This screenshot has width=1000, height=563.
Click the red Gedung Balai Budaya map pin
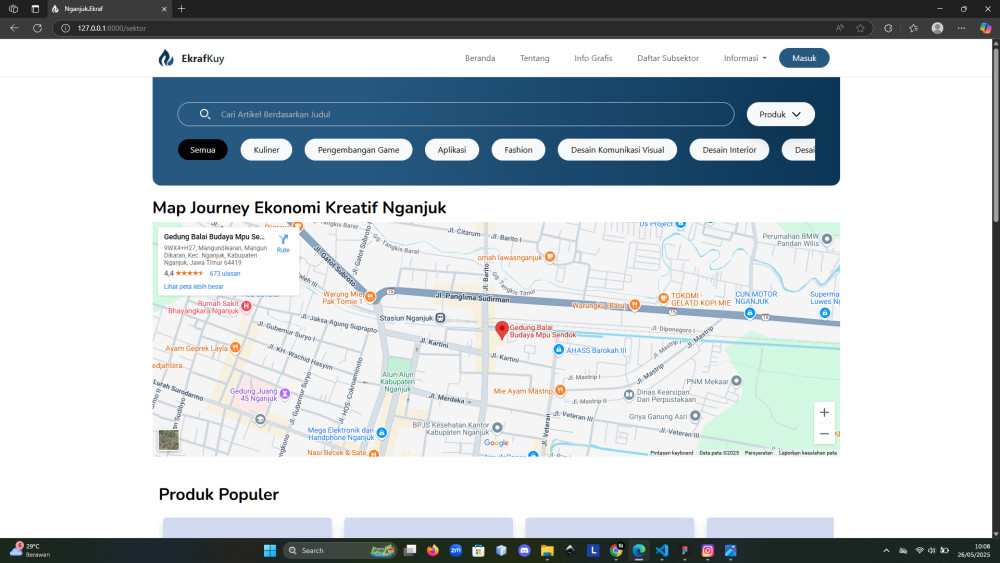[502, 330]
